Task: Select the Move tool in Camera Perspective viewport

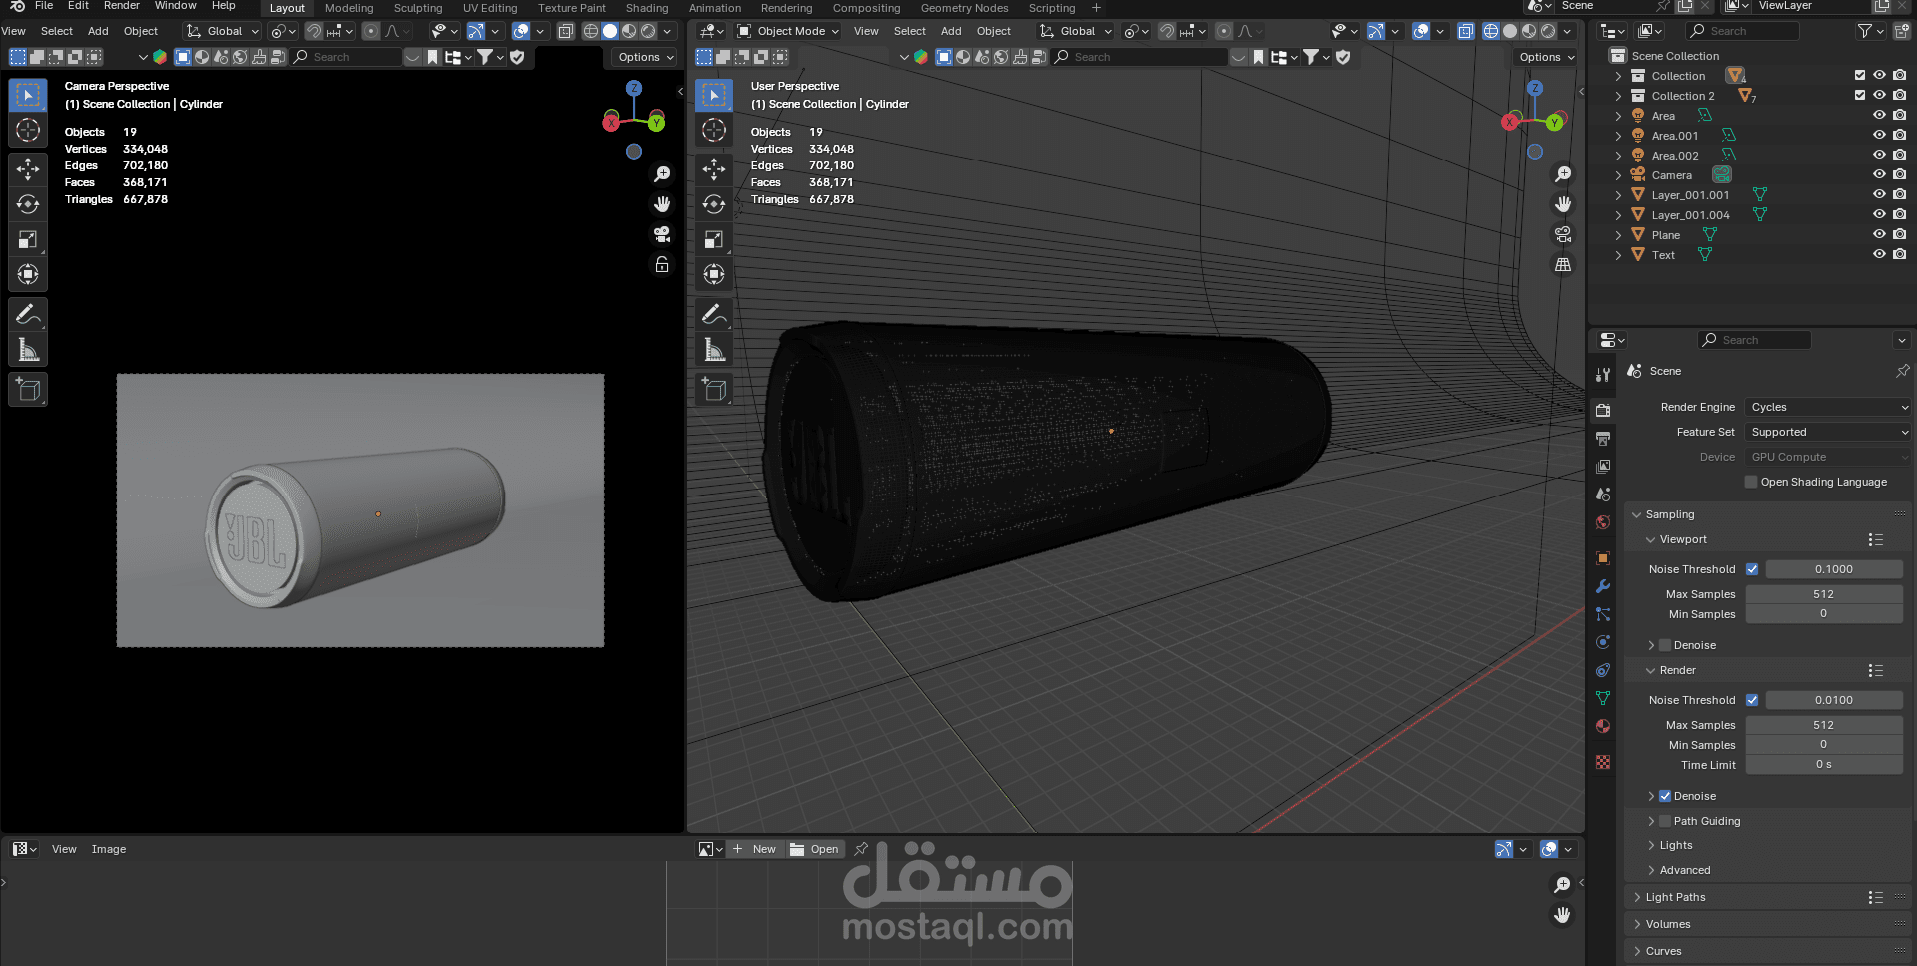Action: (28, 169)
